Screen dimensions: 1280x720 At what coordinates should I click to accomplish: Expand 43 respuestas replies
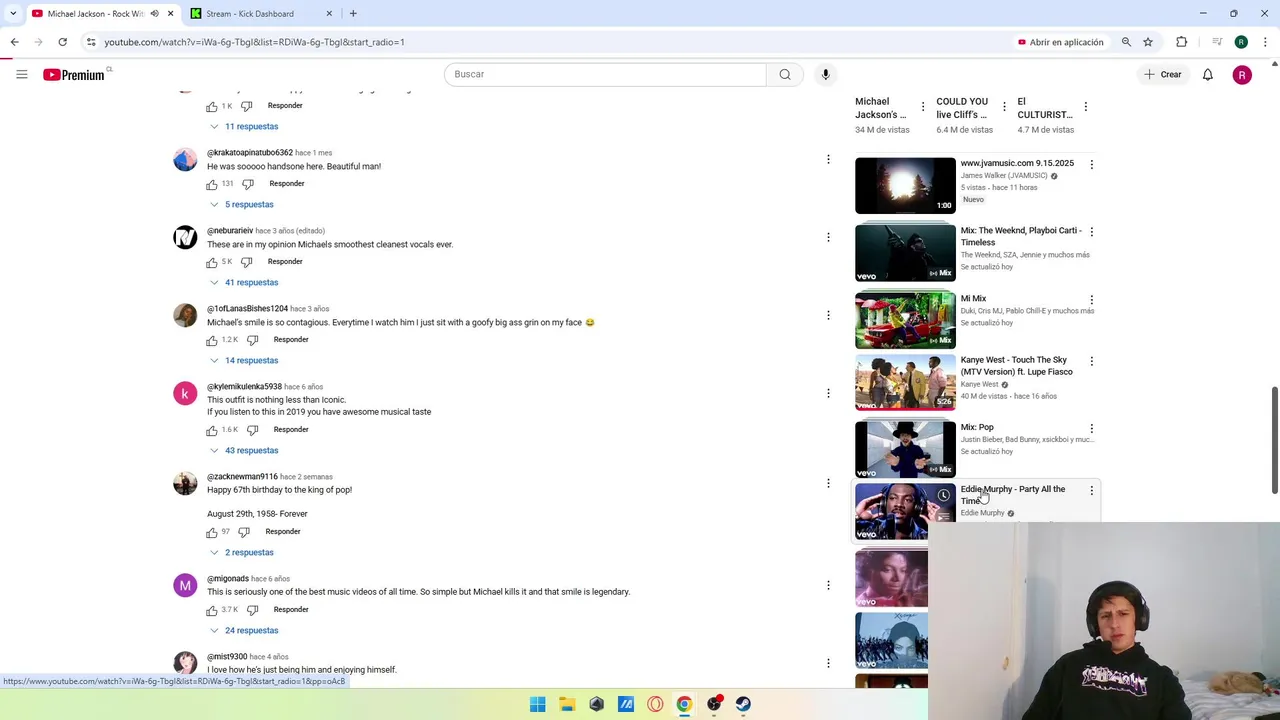point(243,451)
